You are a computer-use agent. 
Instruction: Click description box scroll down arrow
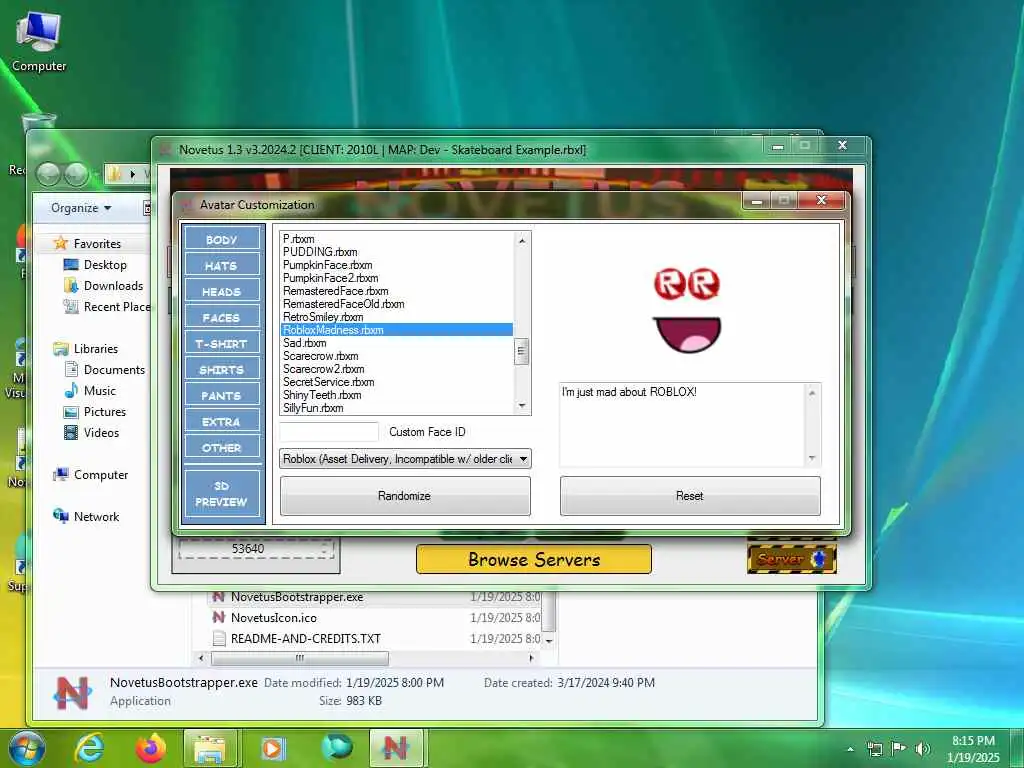point(812,458)
